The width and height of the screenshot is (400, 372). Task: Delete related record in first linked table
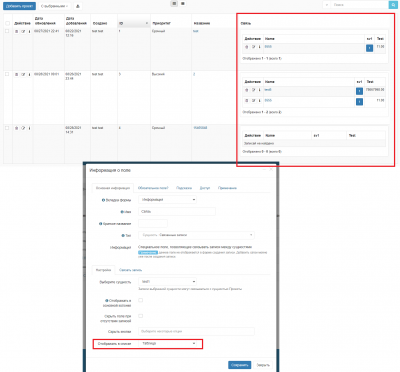point(247,47)
